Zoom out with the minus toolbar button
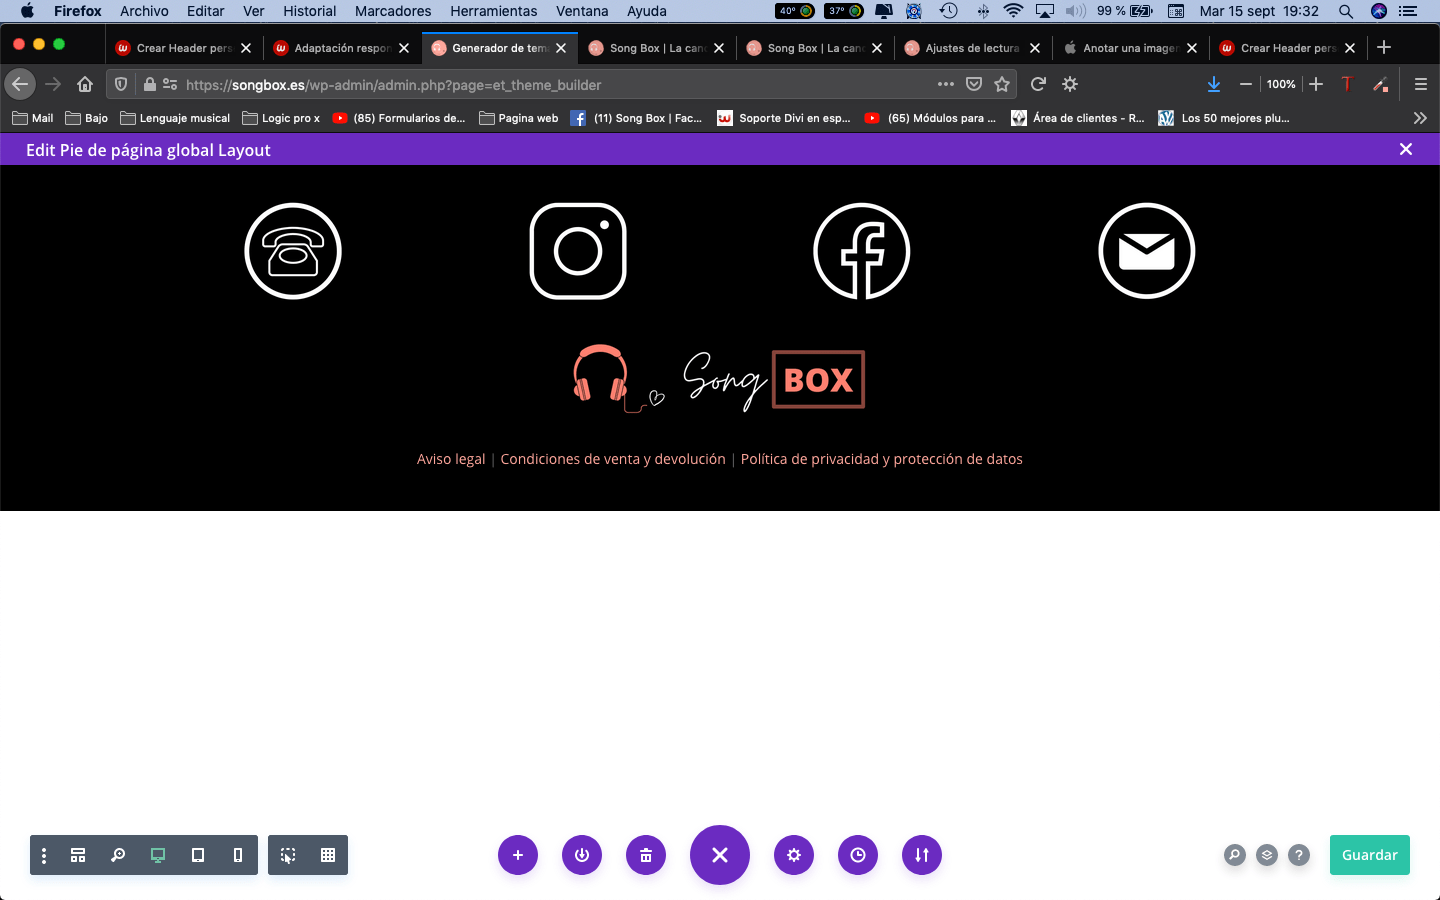The width and height of the screenshot is (1440, 900). (1246, 84)
